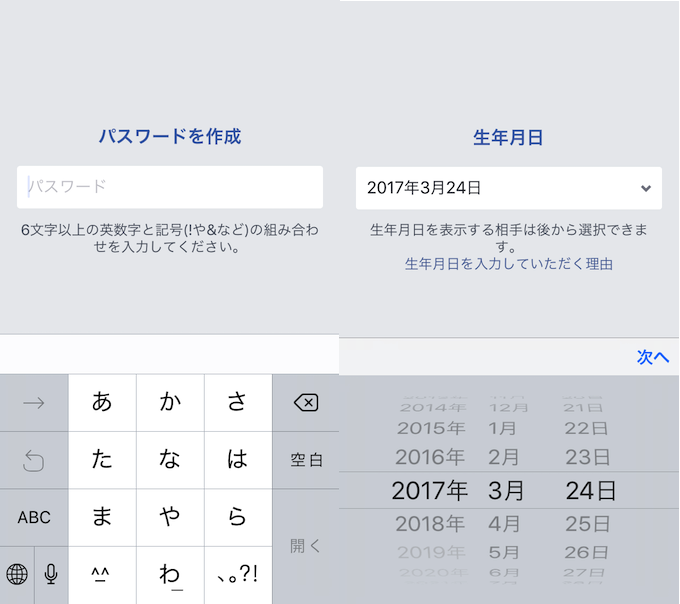The height and width of the screenshot is (604, 680).
Task: Tap 次へ to proceed
Action: click(652, 357)
